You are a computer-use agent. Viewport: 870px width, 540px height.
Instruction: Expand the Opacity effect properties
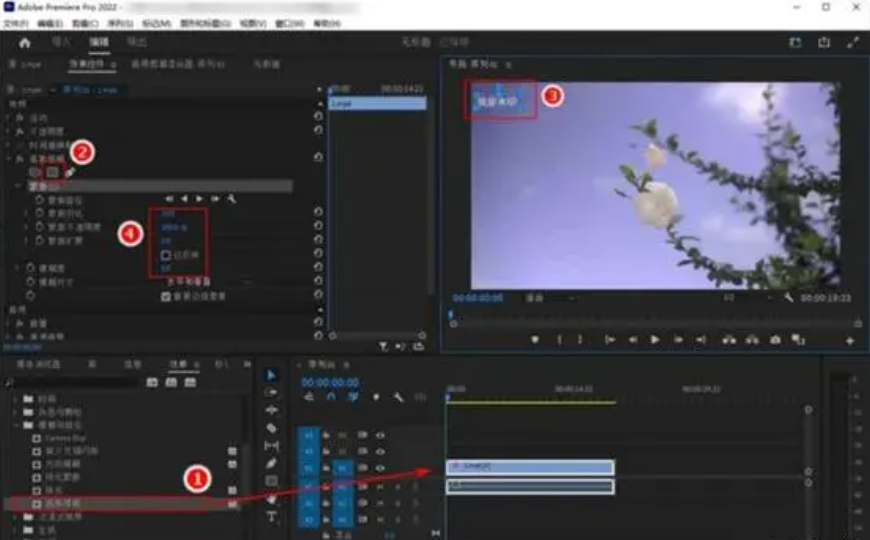8,132
